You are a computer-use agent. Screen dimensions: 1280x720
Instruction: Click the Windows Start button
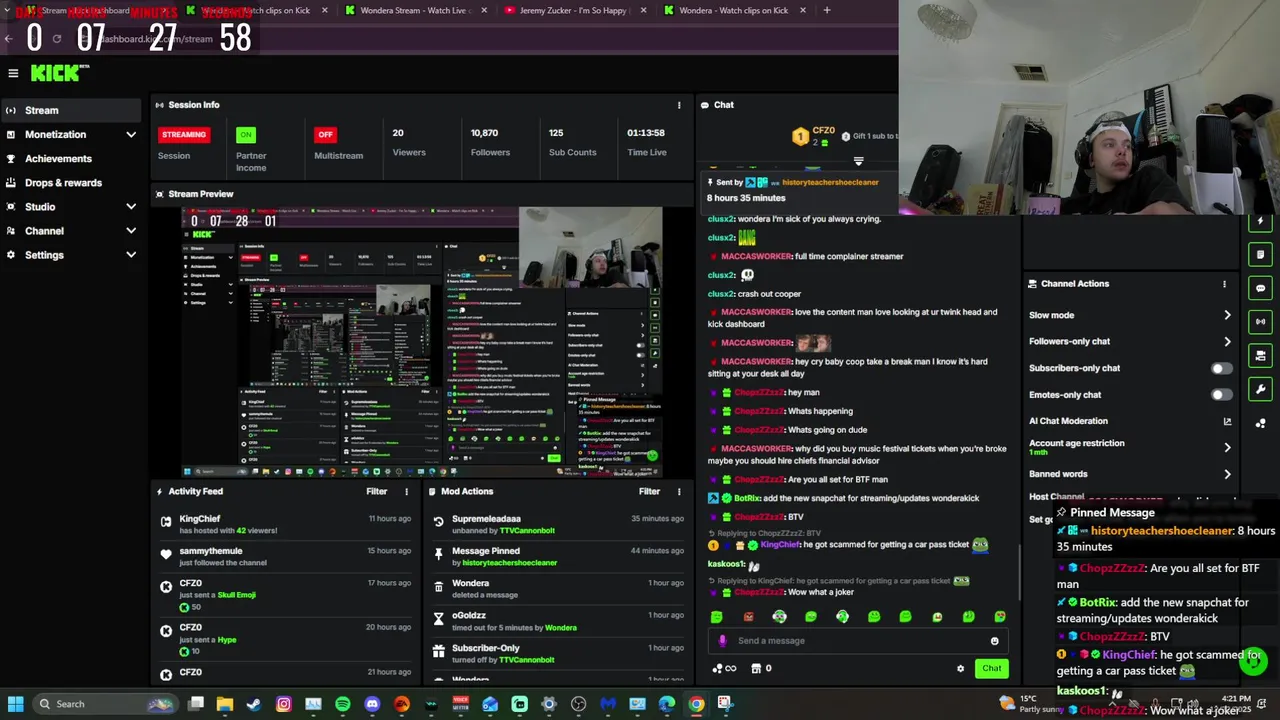click(x=15, y=704)
